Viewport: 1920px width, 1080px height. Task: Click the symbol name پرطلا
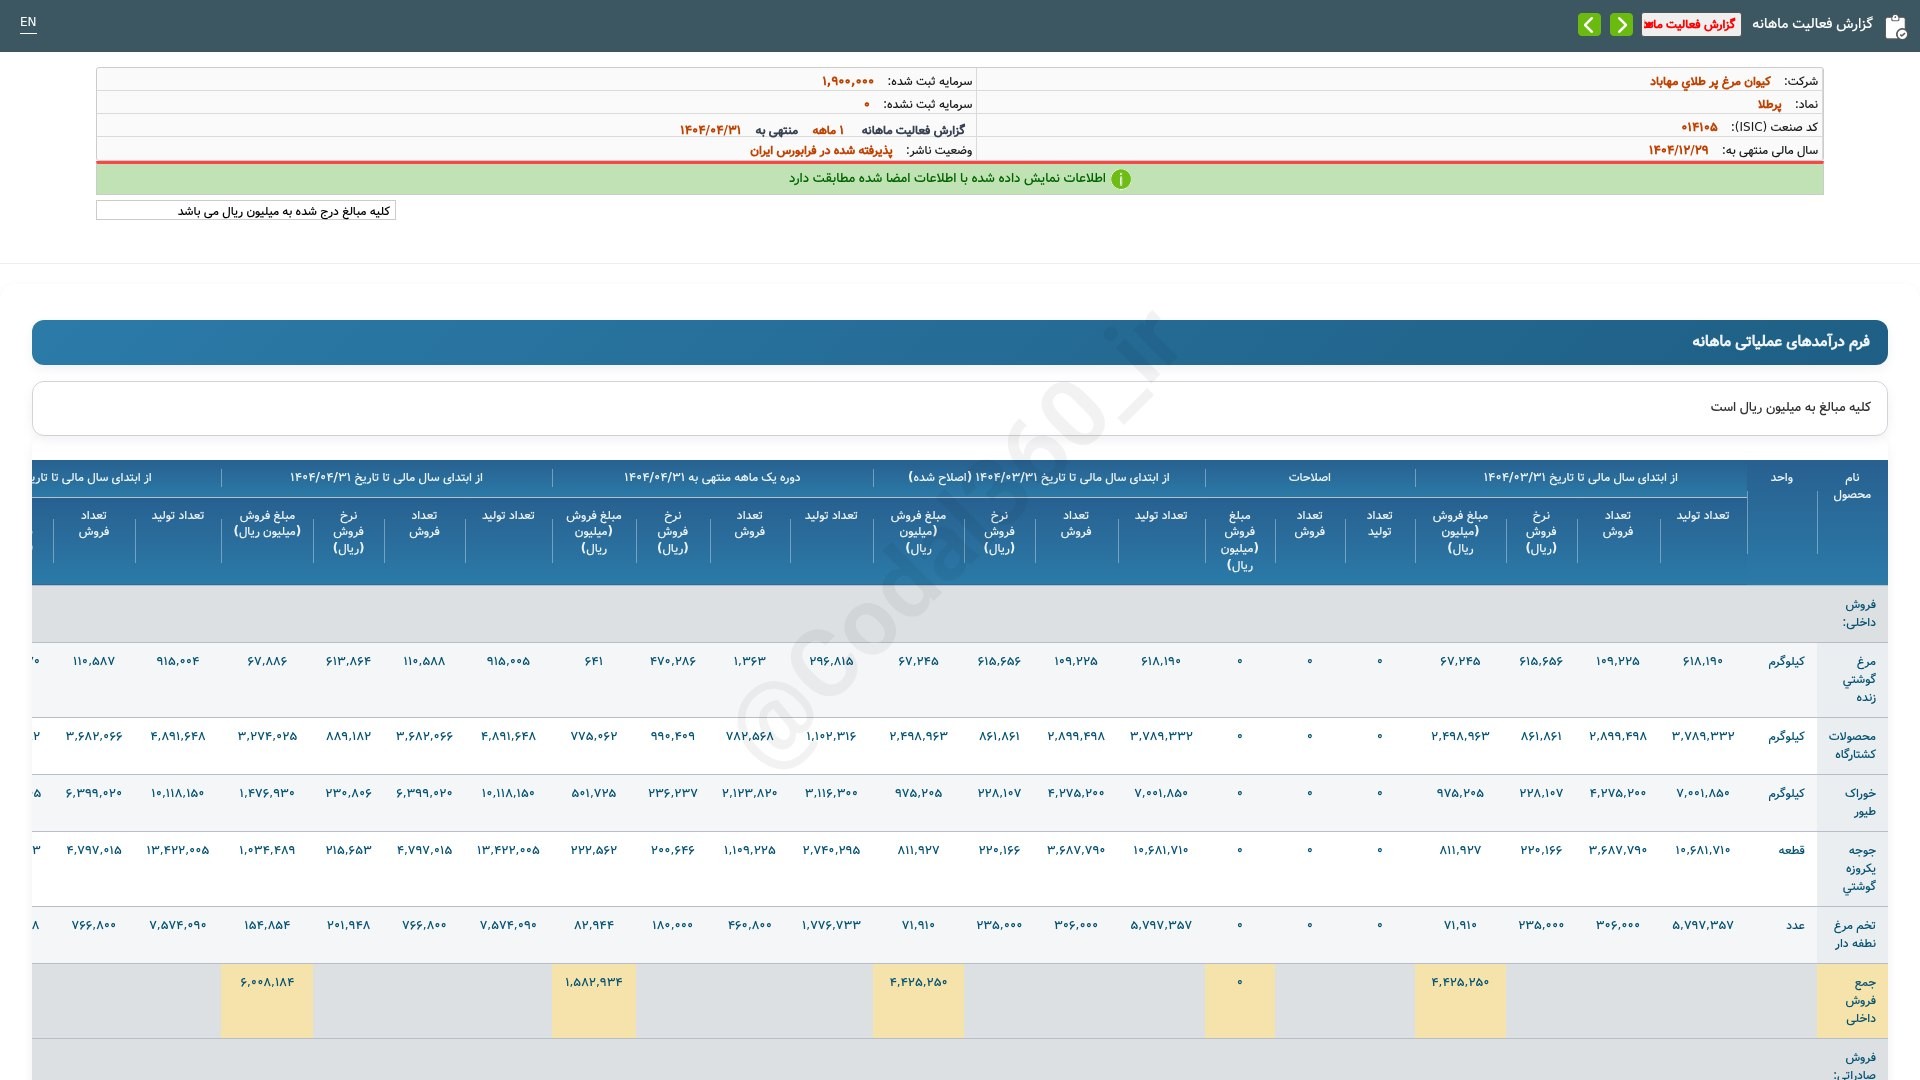(x=1769, y=104)
